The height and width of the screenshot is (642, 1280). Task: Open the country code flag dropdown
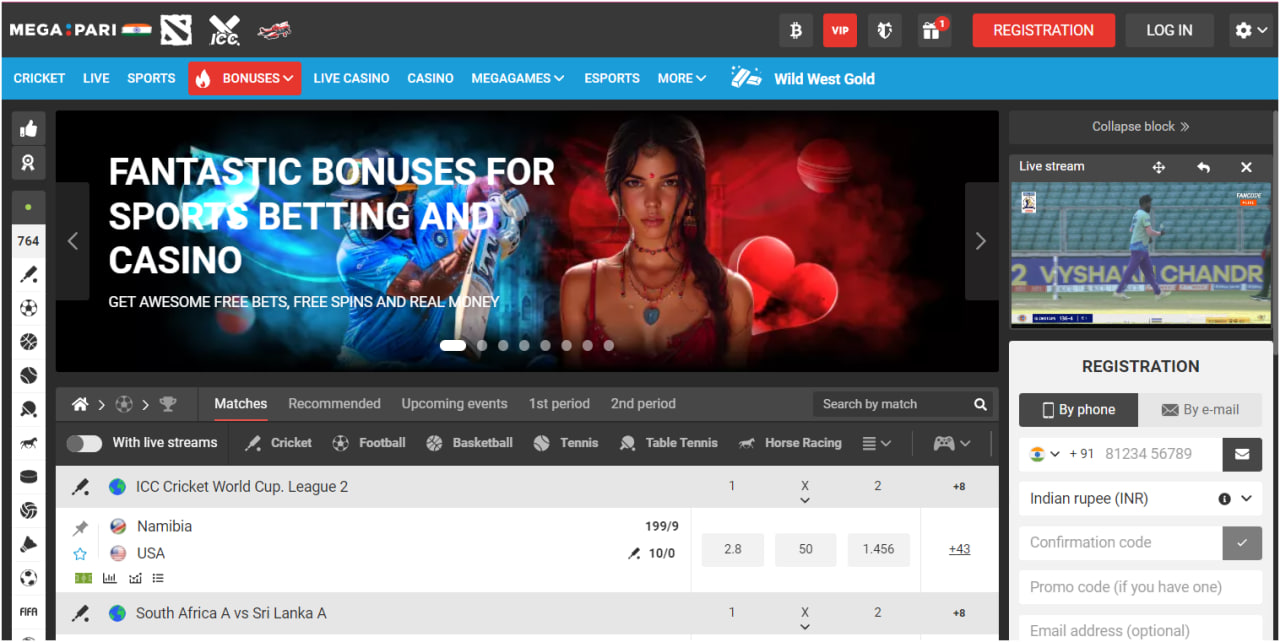tap(1044, 454)
